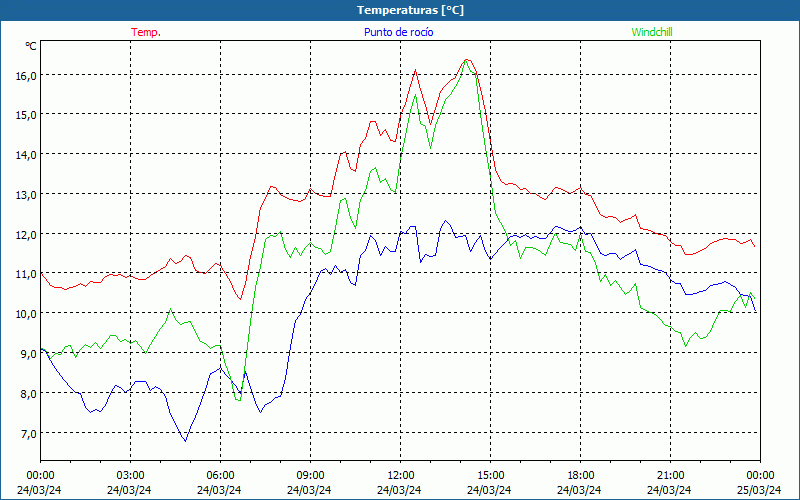800x500 pixels.
Task: Click the 03:00 time label
Action: pyautogui.click(x=130, y=476)
